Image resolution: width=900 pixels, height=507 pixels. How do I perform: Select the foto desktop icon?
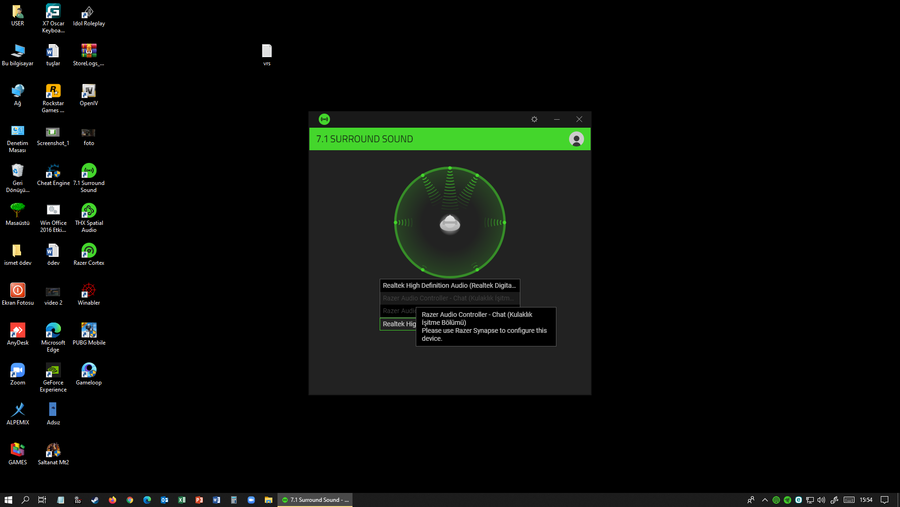pyautogui.click(x=88, y=136)
